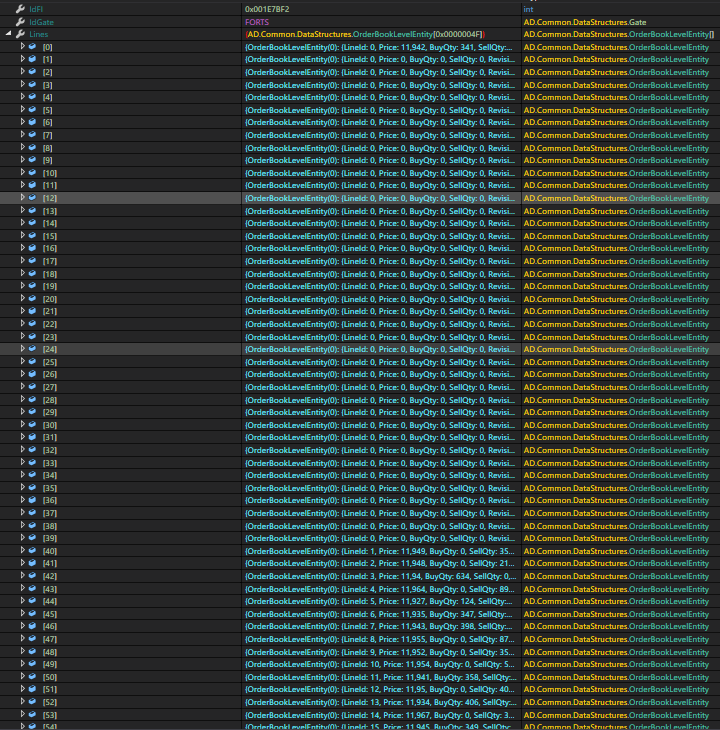Click the IdFI value 0x001E7BF2
This screenshot has height=730, width=720.
pos(267,9)
